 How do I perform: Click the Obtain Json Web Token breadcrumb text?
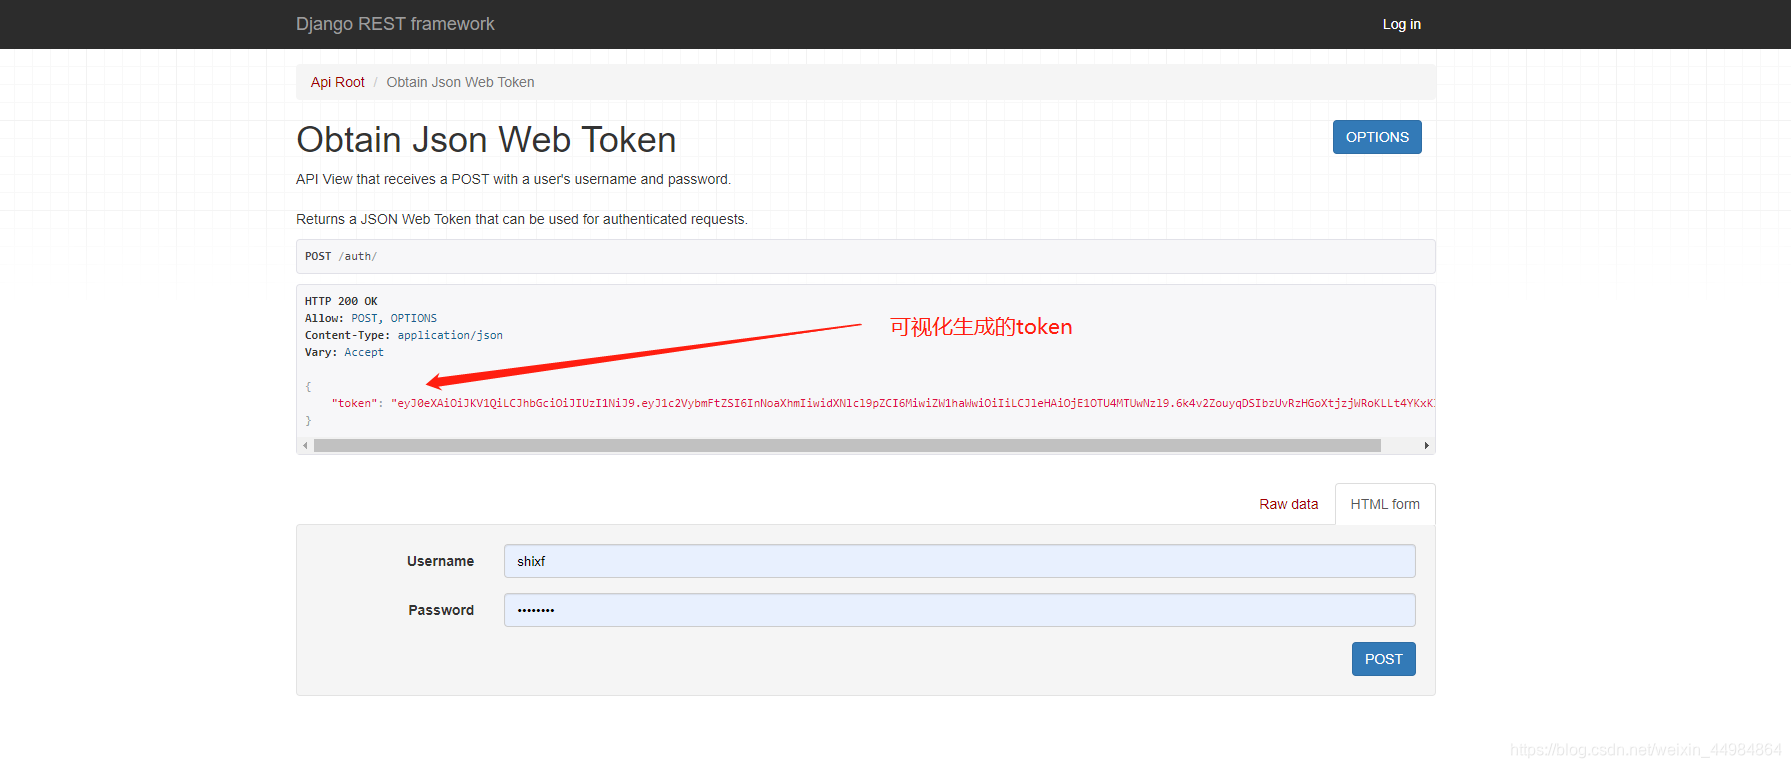coord(460,82)
